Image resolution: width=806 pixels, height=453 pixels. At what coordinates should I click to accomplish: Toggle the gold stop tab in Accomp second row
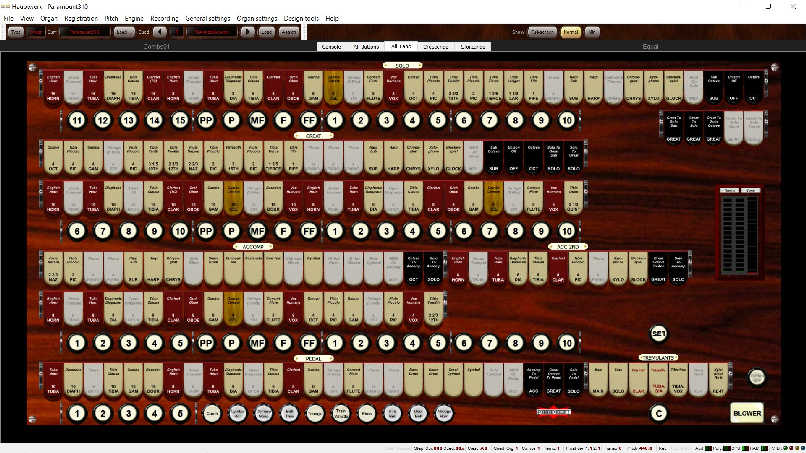233,309
